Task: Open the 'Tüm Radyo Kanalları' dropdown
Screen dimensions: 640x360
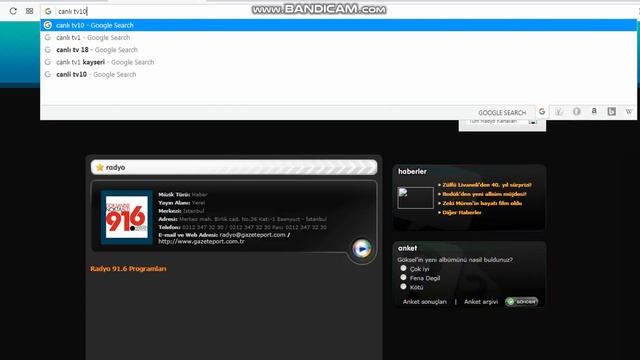Action: (x=502, y=122)
